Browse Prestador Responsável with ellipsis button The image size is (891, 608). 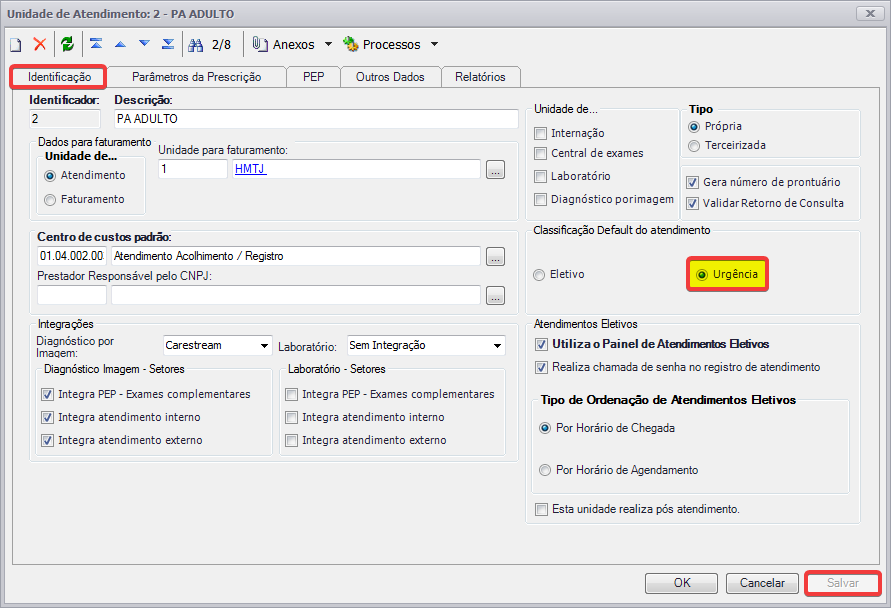pos(496,296)
